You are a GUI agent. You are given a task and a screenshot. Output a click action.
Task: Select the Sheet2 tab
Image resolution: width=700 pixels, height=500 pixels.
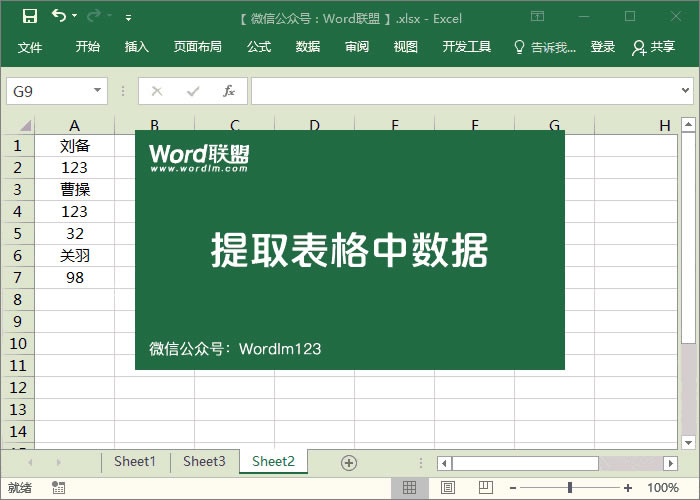tap(273, 461)
